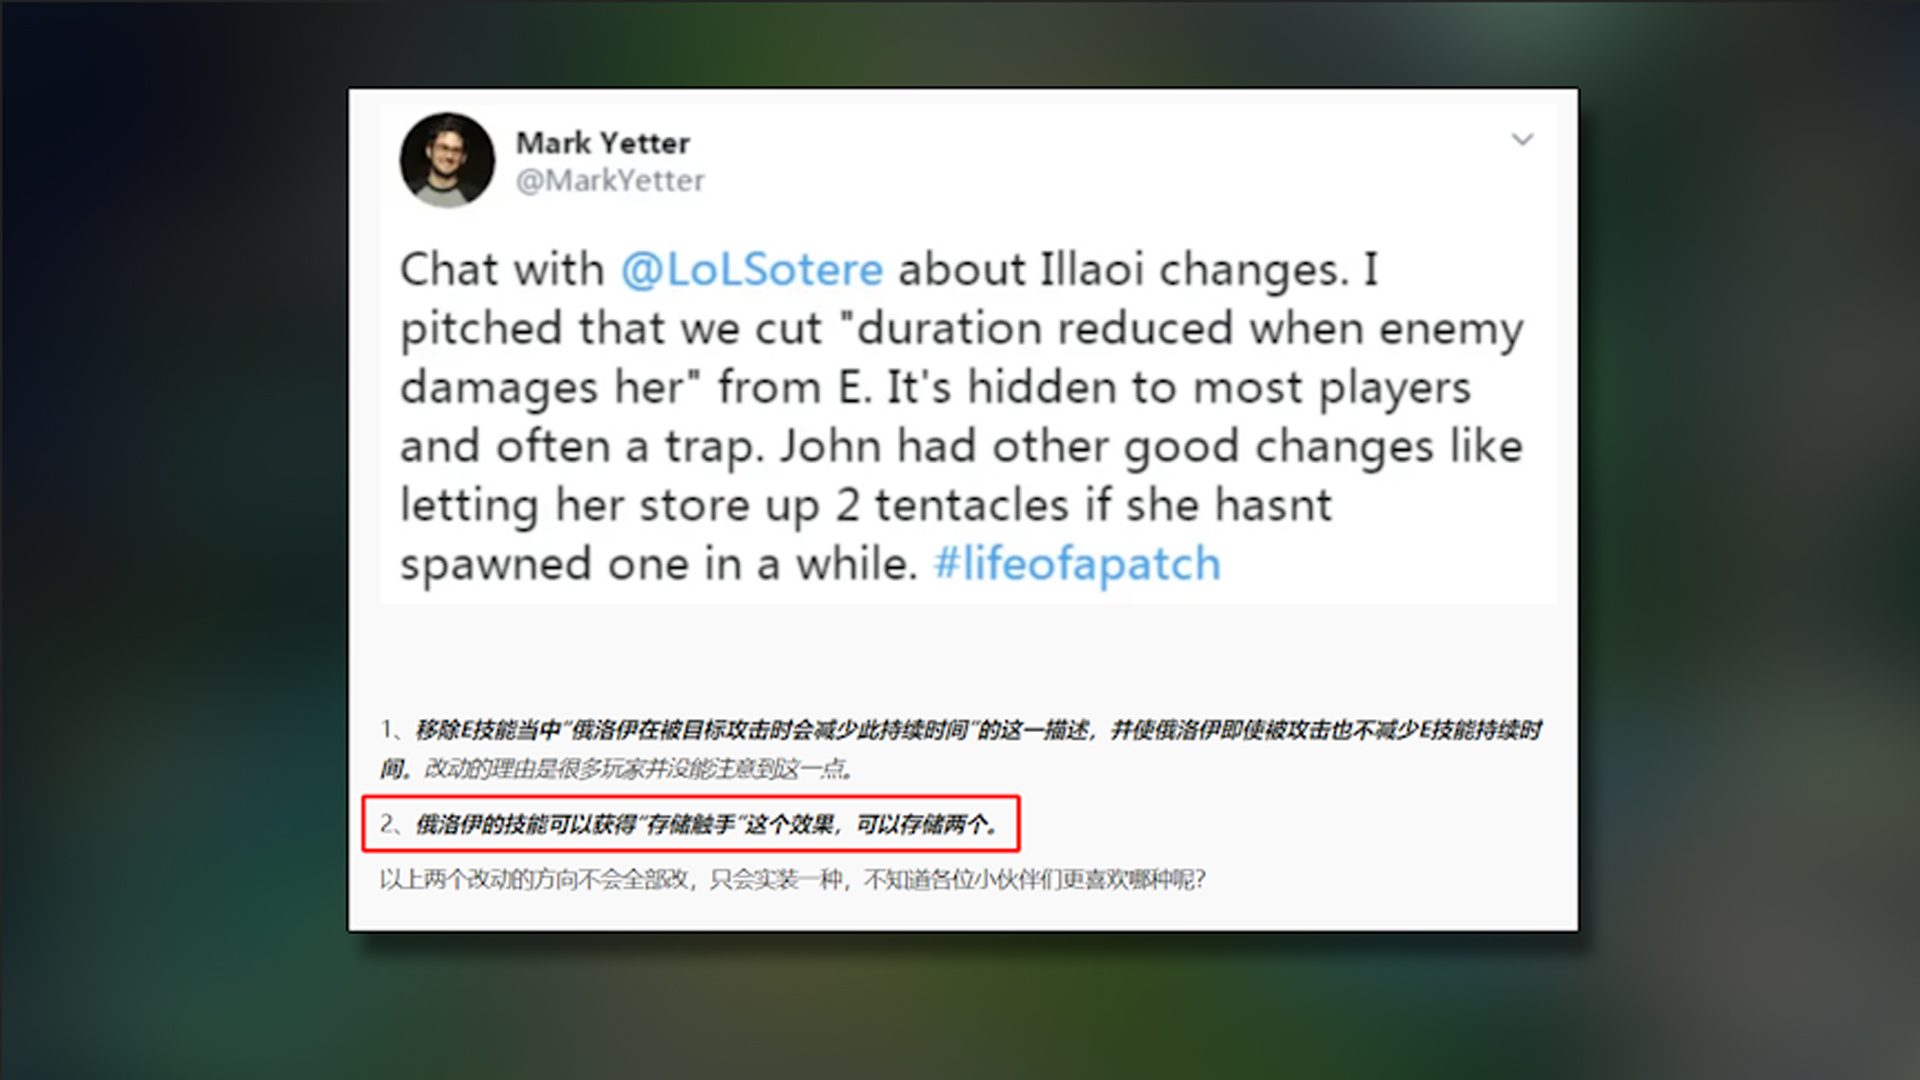The height and width of the screenshot is (1080, 1920).
Task: Click the "1、" number marker of the first point
Action: (x=394, y=730)
